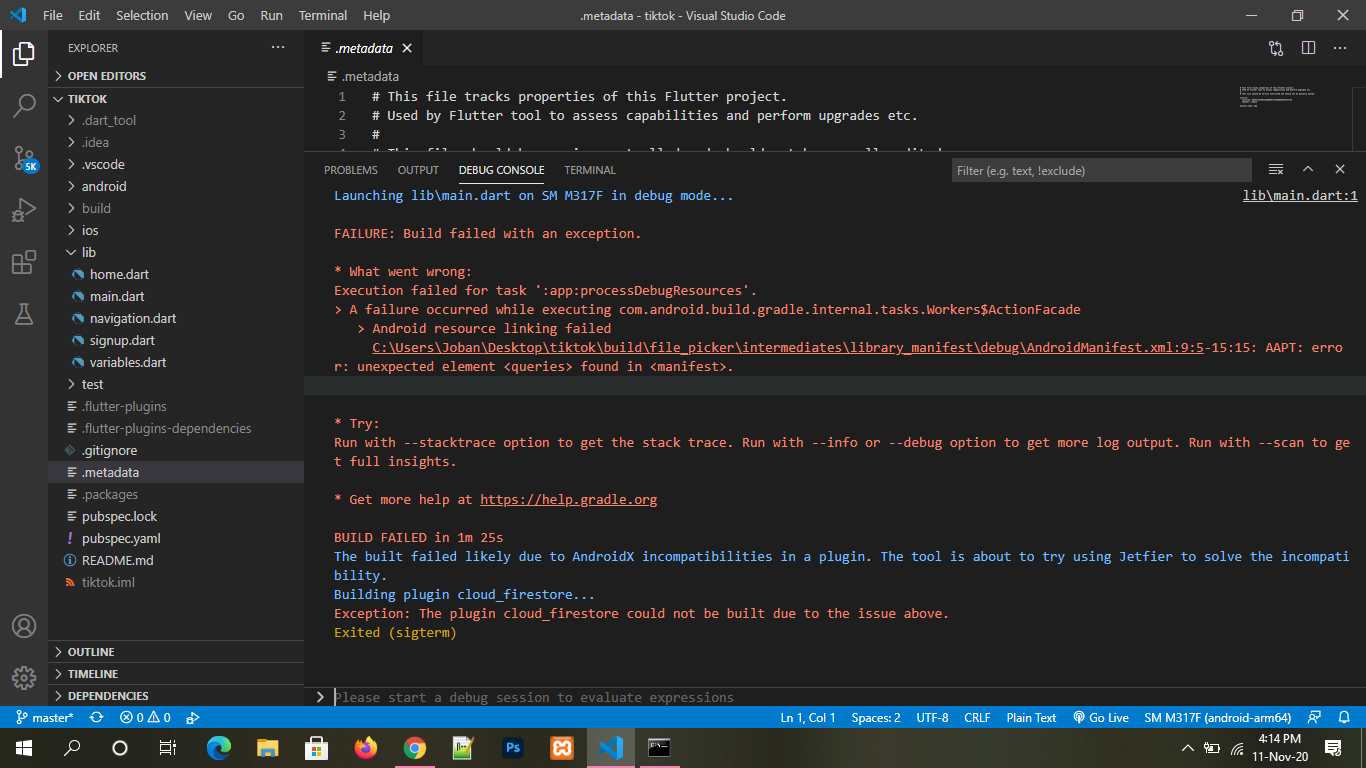Open README.md file
The width and height of the screenshot is (1366, 768).
(x=176, y=560)
